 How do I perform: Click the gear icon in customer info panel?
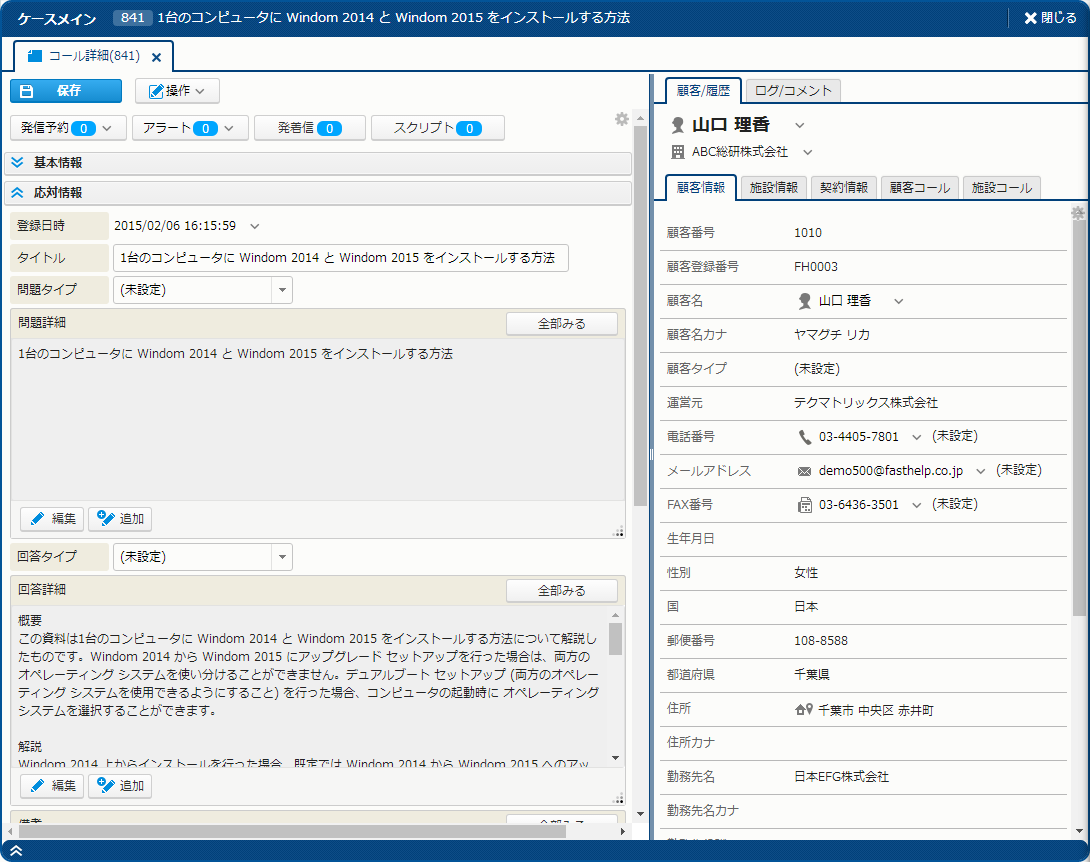tap(1077, 213)
